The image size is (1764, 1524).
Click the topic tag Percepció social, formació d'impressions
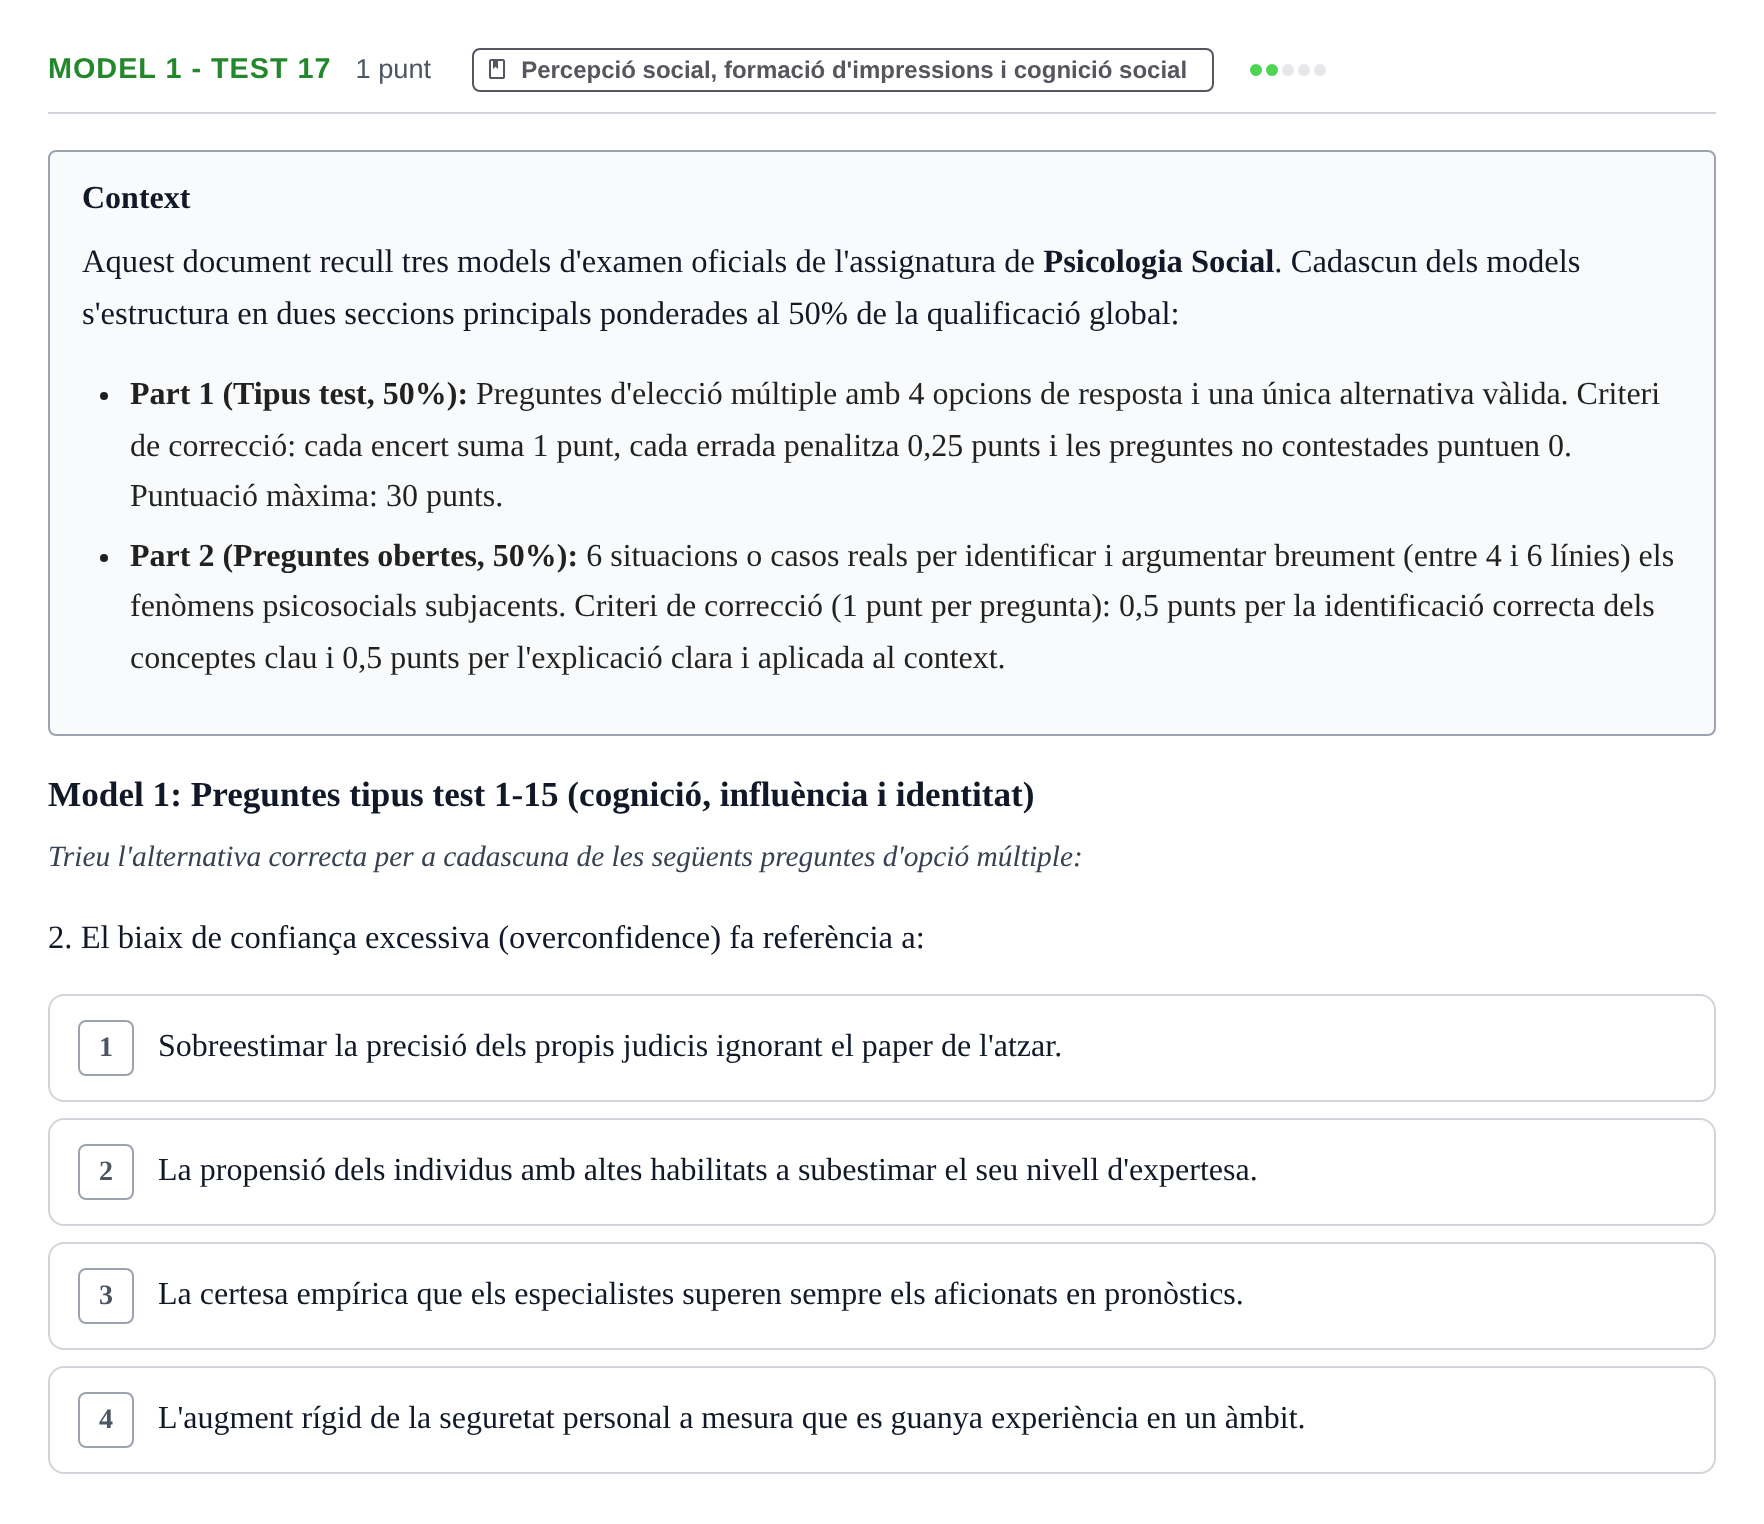(x=842, y=70)
